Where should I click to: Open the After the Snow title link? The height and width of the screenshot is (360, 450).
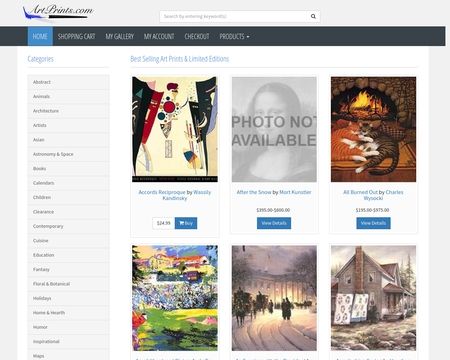point(254,192)
